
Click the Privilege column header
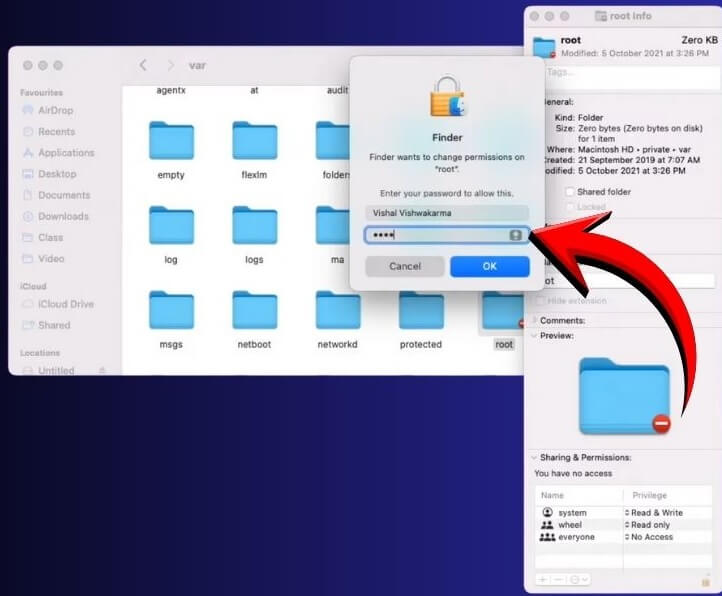tap(649, 495)
